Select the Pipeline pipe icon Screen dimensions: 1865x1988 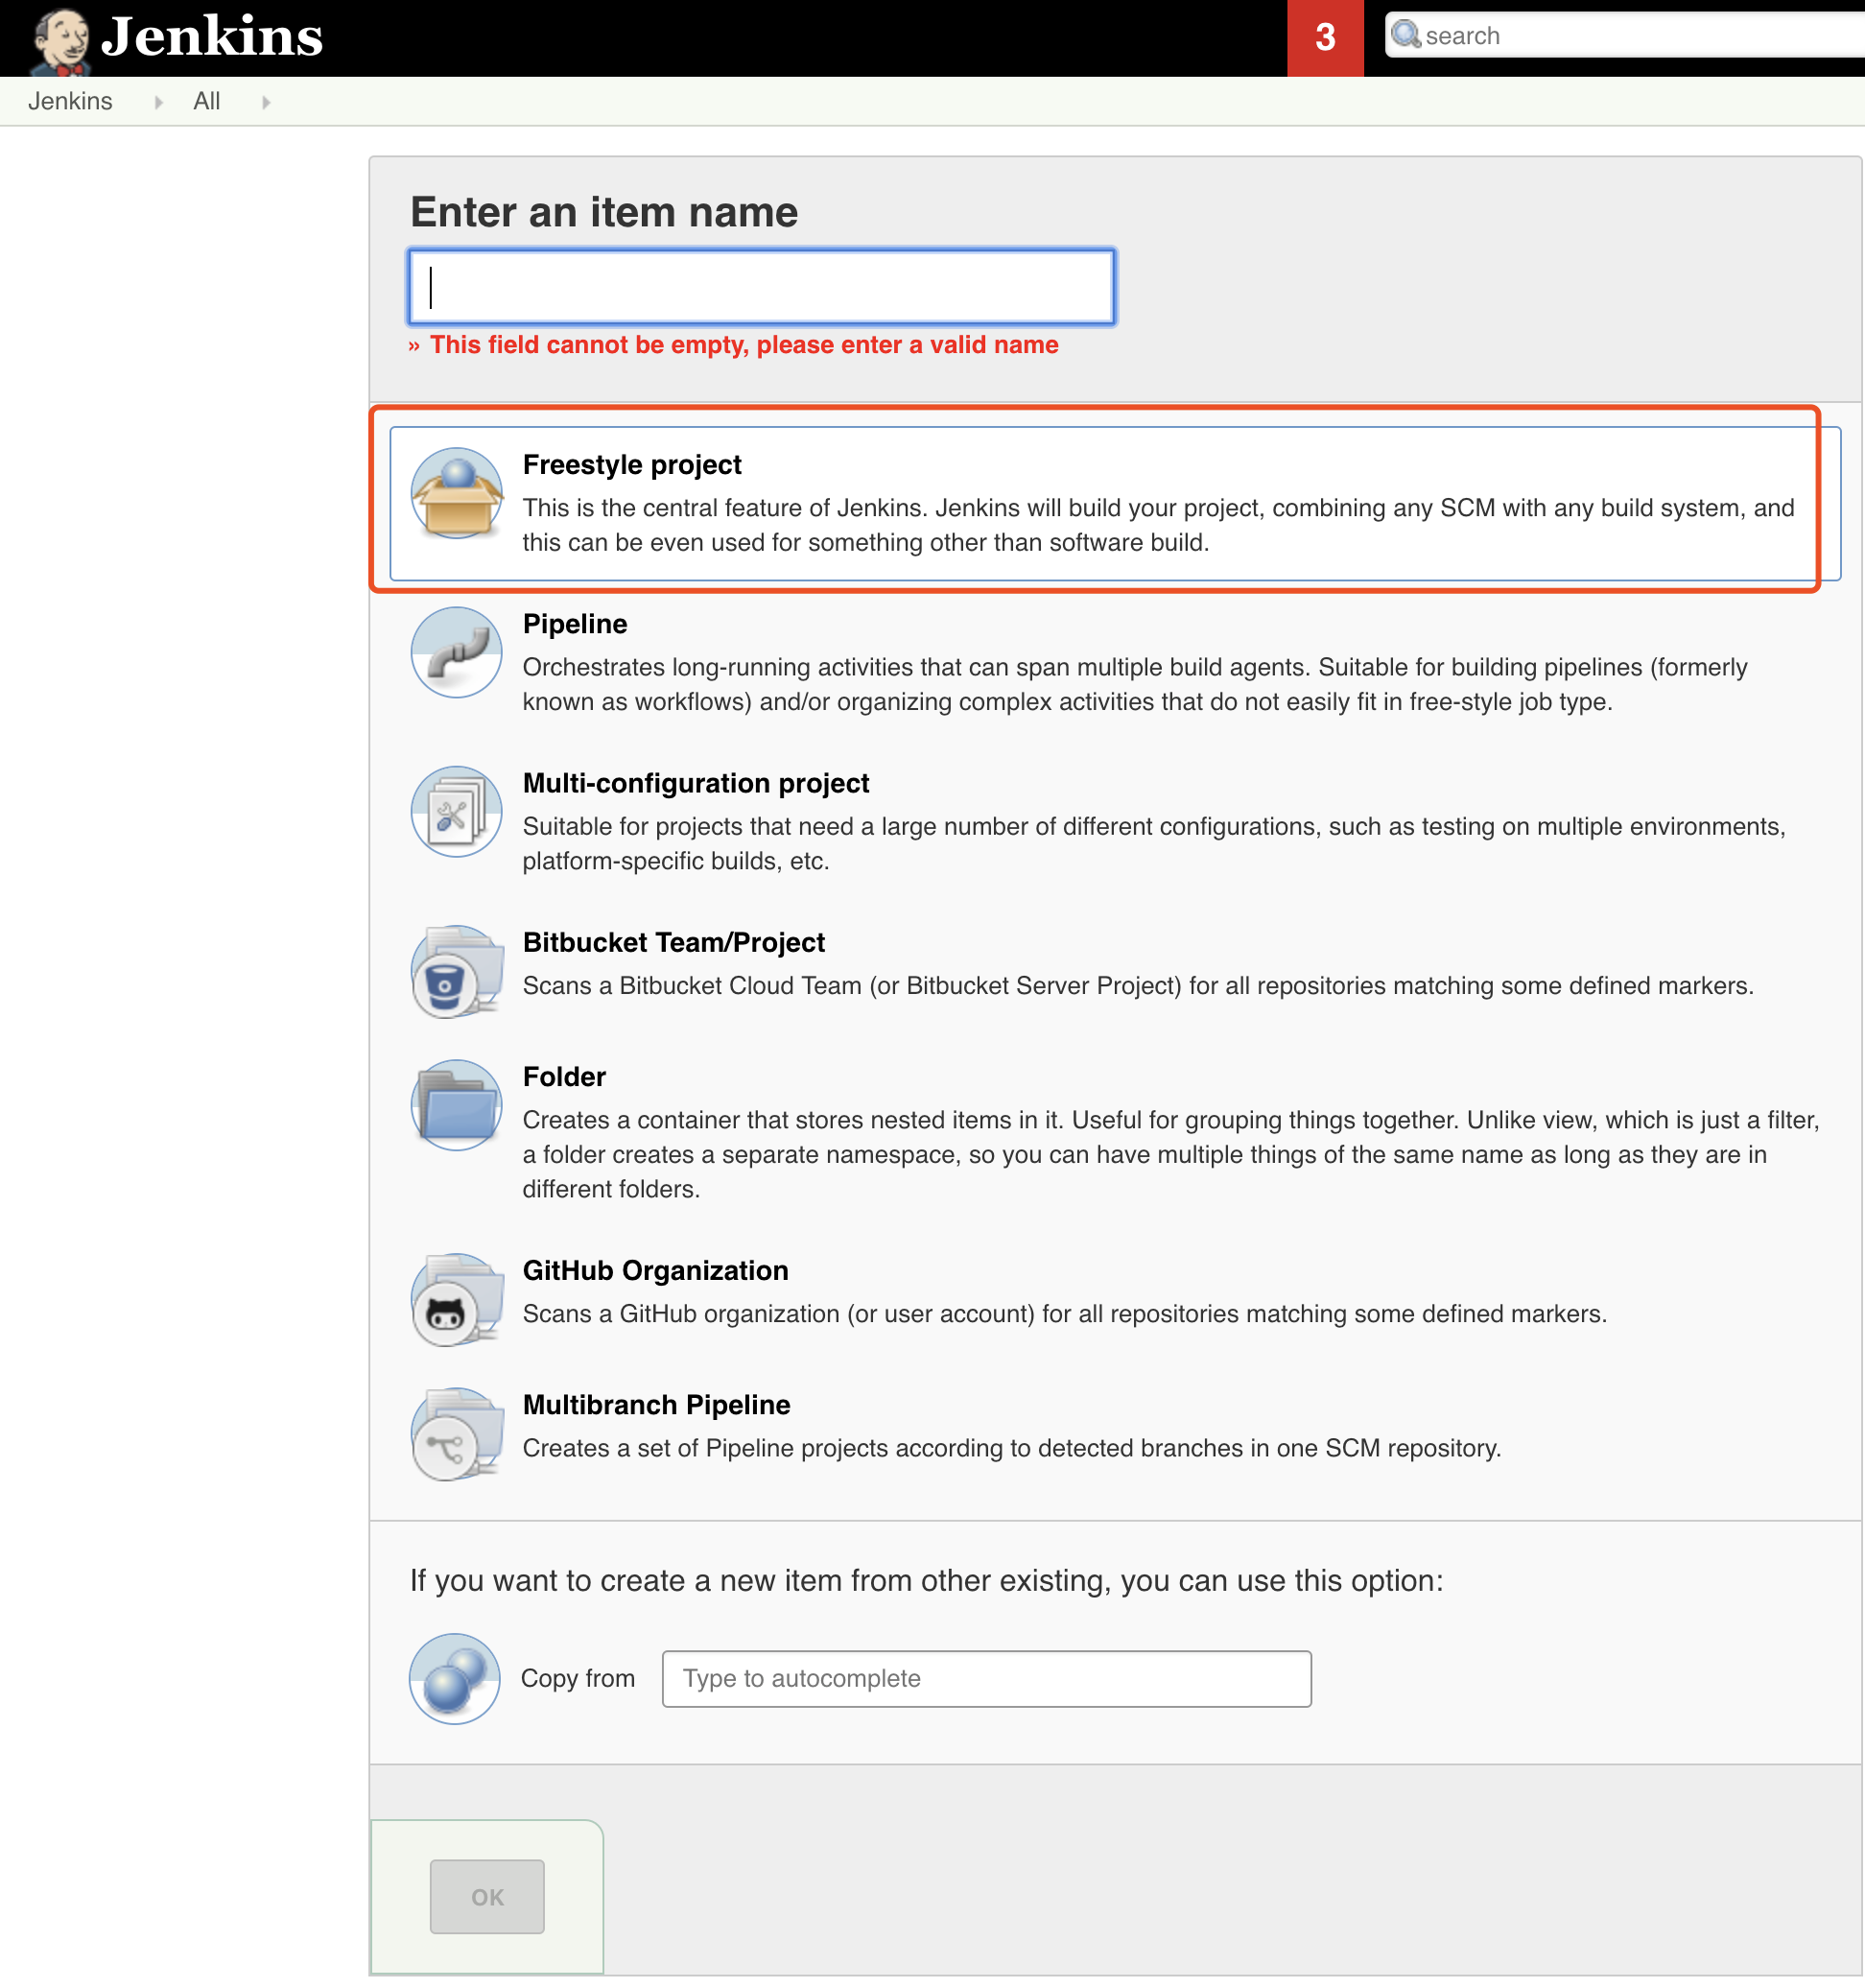pyautogui.click(x=456, y=652)
